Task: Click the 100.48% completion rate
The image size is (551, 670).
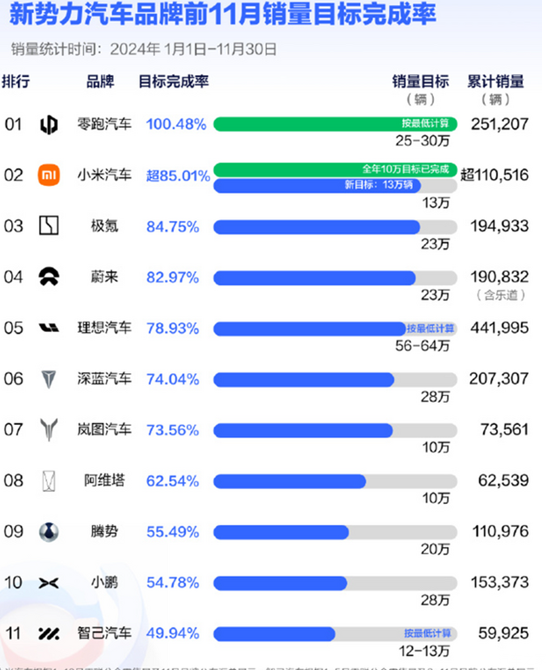Action: 176,124
